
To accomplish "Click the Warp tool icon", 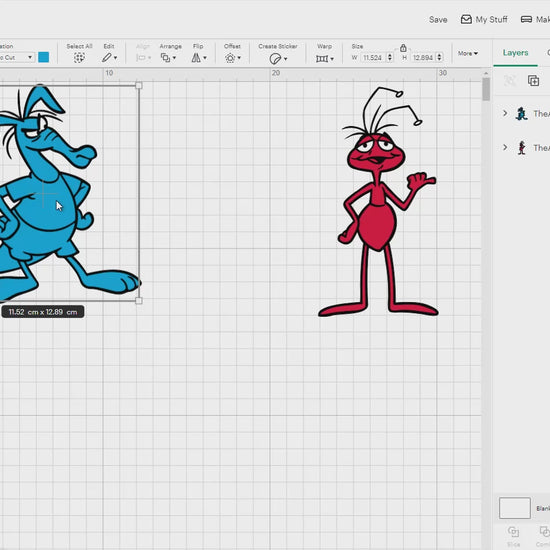I will (322, 58).
